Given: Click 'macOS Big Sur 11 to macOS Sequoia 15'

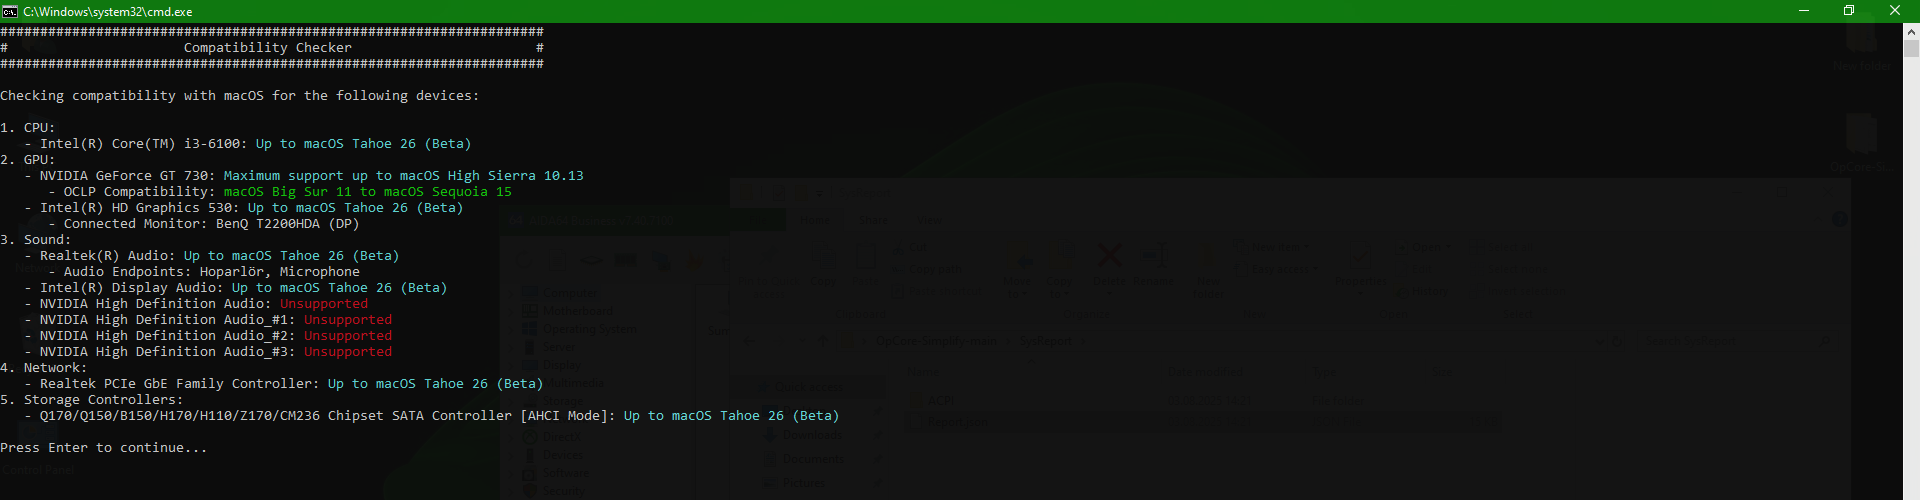Looking at the screenshot, I should [368, 191].
